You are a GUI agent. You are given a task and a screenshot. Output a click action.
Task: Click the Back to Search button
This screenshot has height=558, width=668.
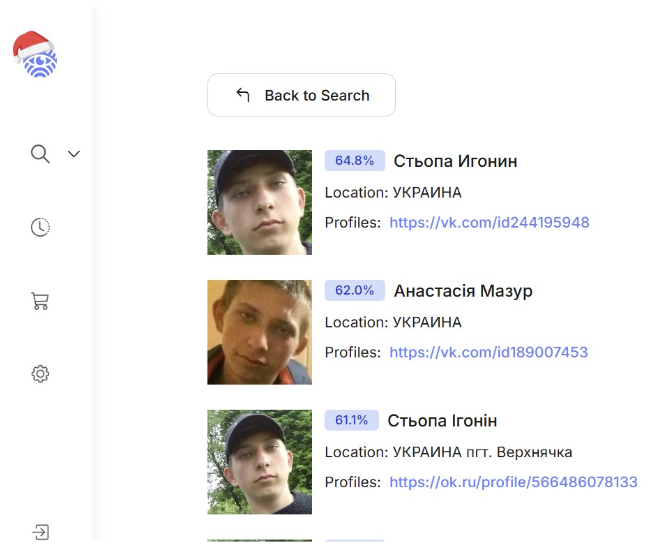pyautogui.click(x=301, y=95)
